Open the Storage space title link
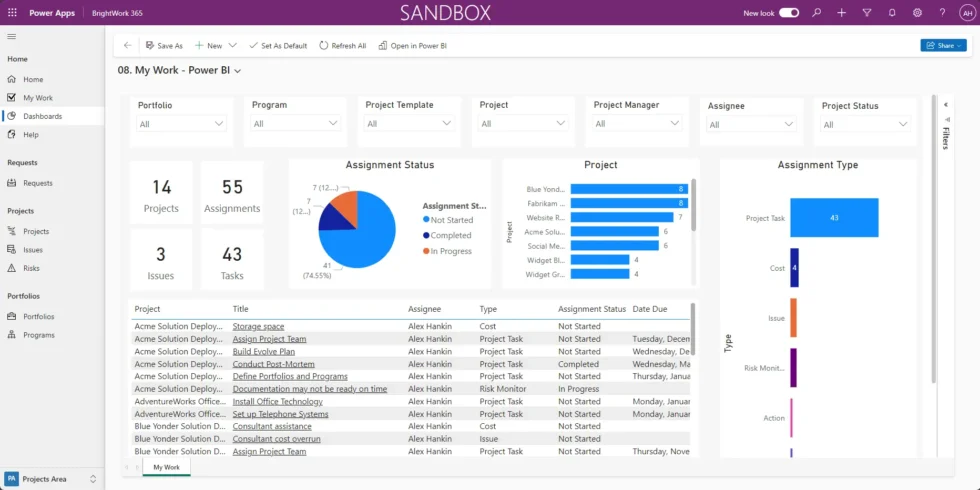This screenshot has height=490, width=980. pos(258,326)
